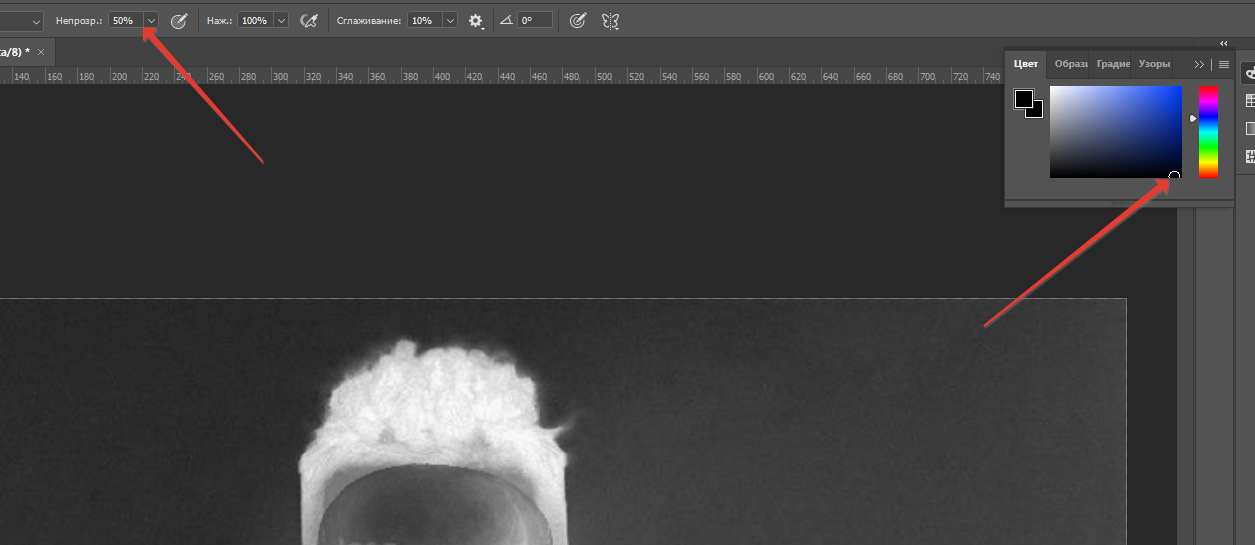This screenshot has width=1255, height=545.
Task: Click the Сглаживание: label
Action: [370, 20]
